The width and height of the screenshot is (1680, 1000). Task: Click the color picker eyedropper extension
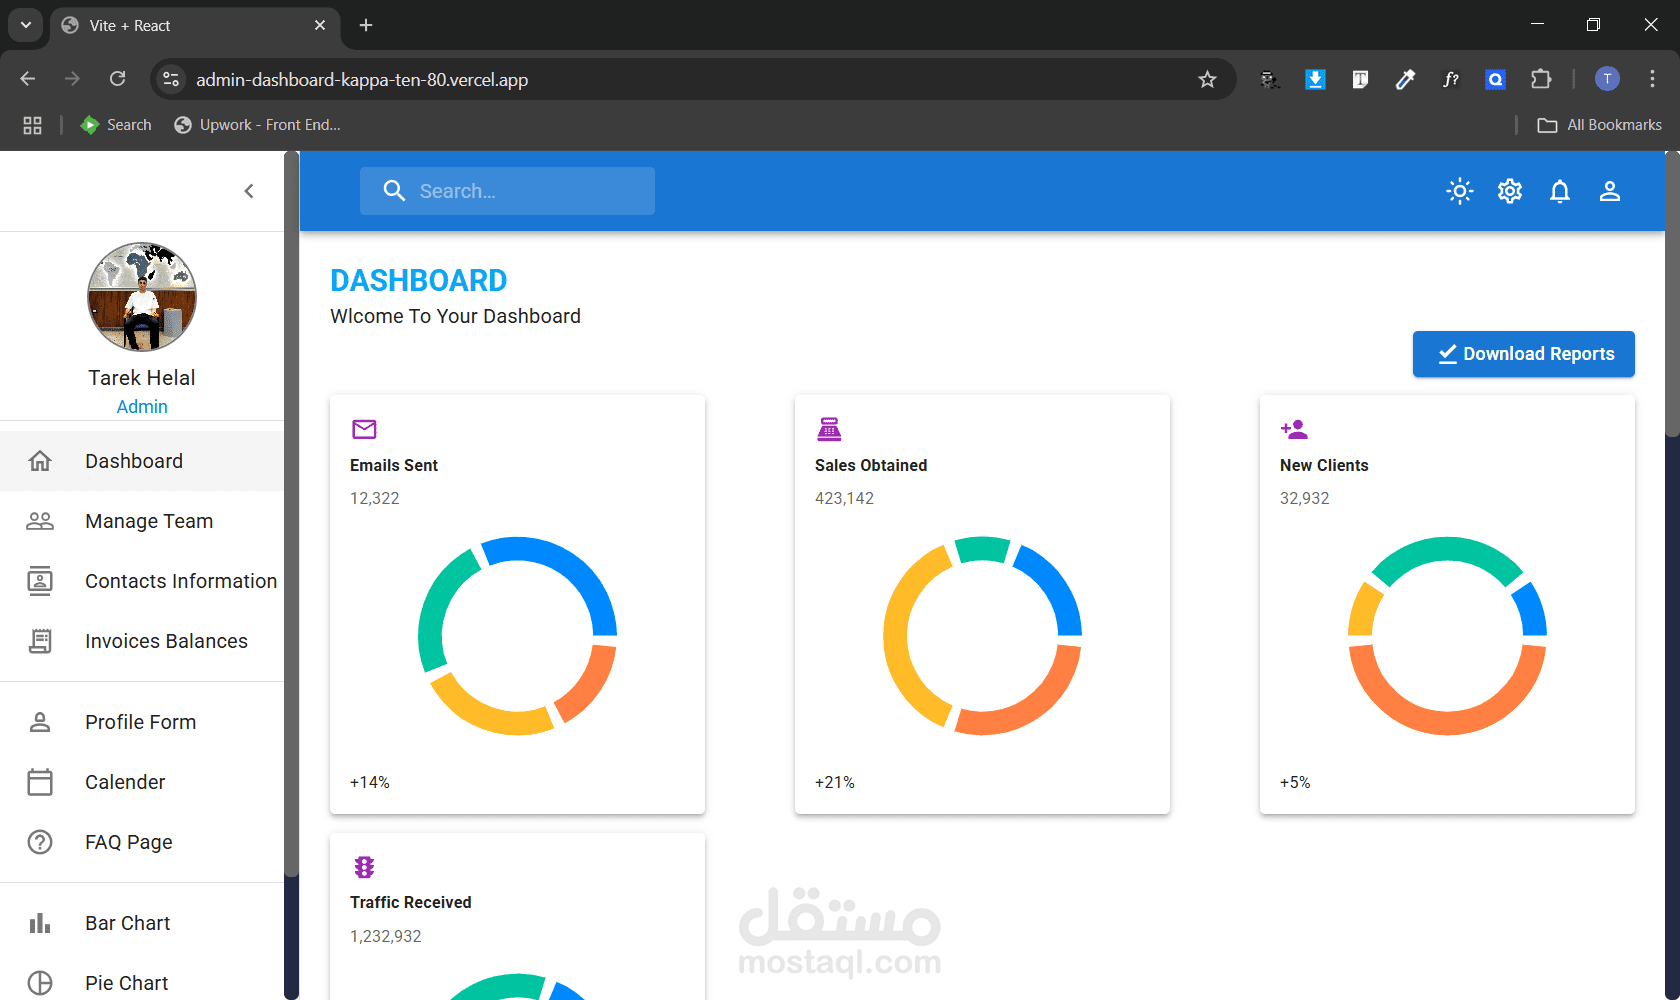1405,79
